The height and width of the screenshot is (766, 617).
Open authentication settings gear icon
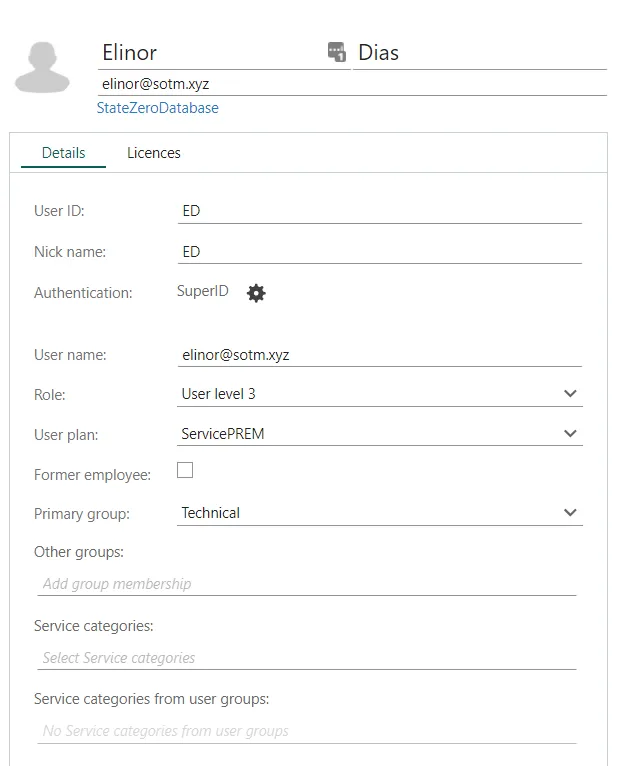click(x=256, y=293)
